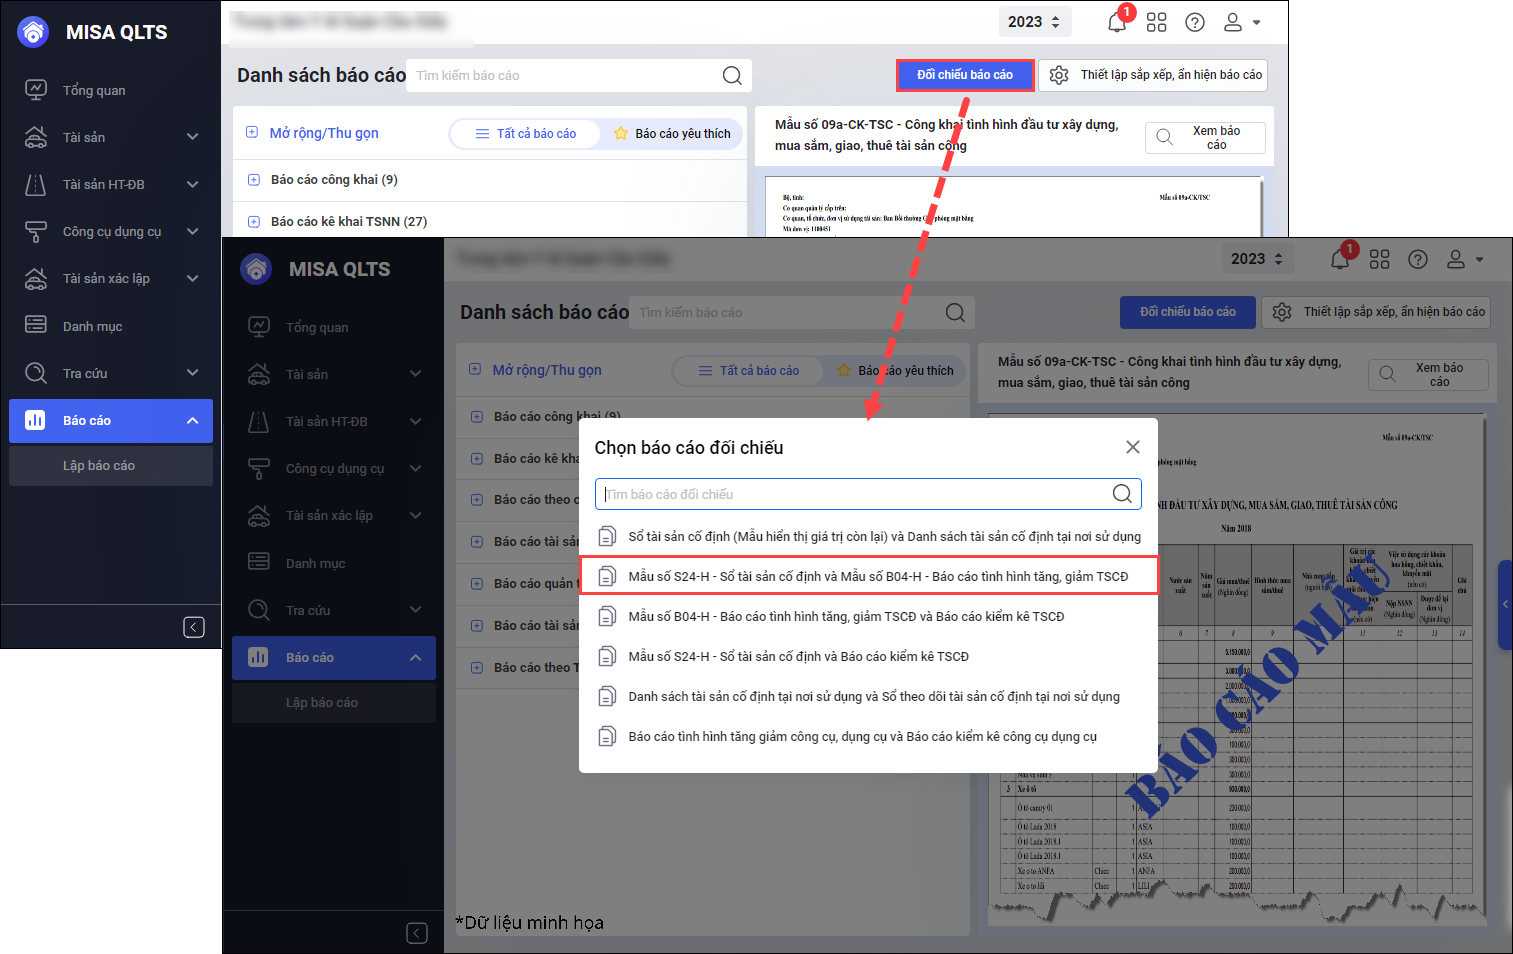Click the MISA QLTS logo in background window
The width and height of the screenshot is (1513, 954).
pyautogui.click(x=34, y=32)
